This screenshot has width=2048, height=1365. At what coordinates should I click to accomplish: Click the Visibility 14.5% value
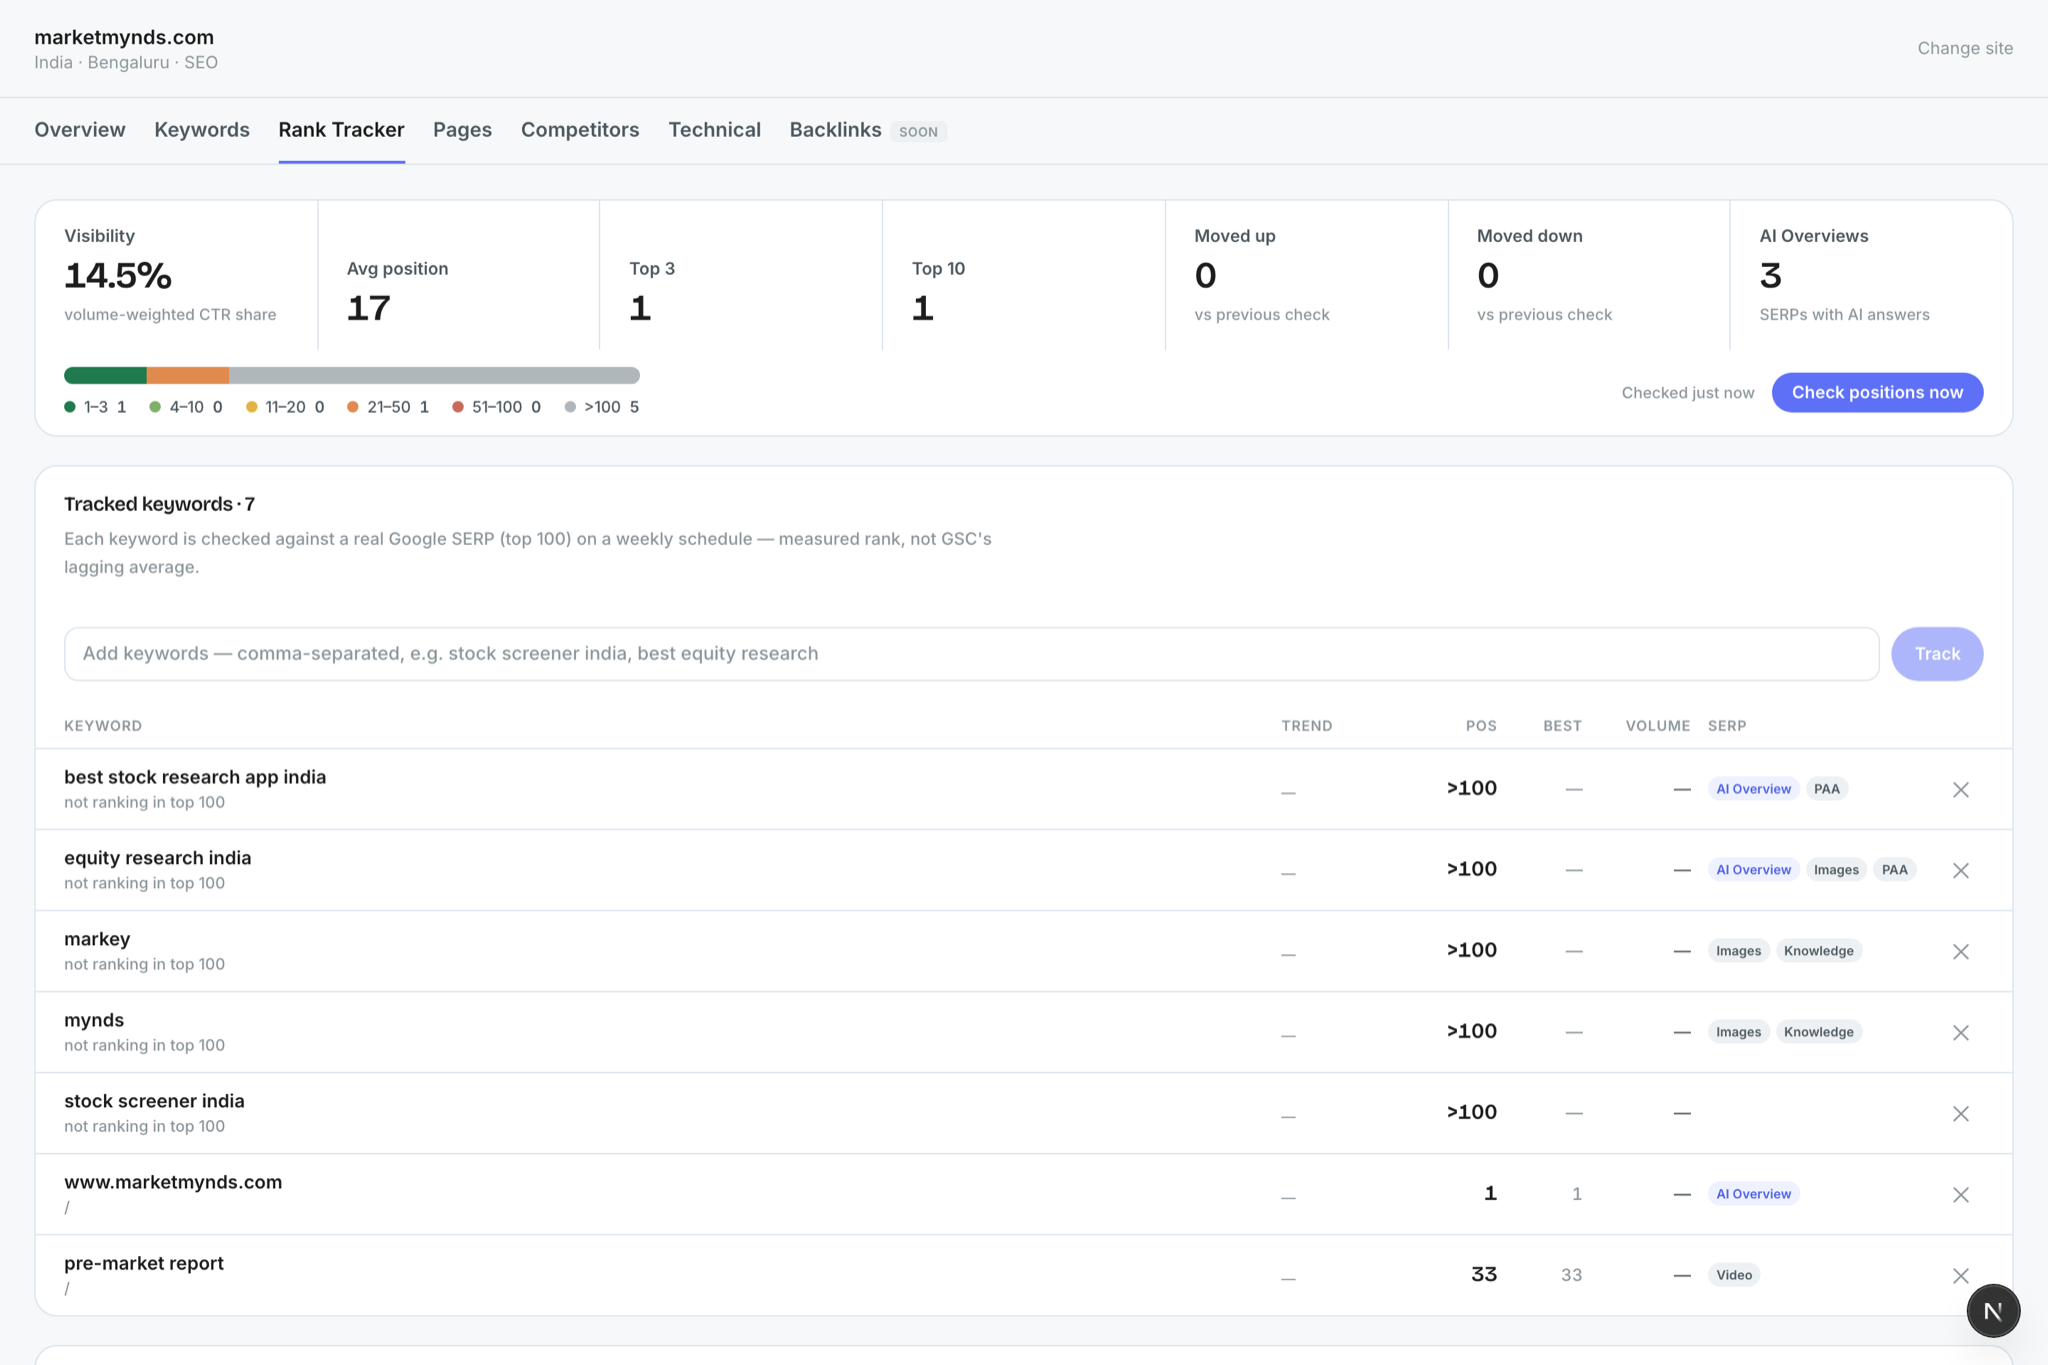click(x=118, y=275)
